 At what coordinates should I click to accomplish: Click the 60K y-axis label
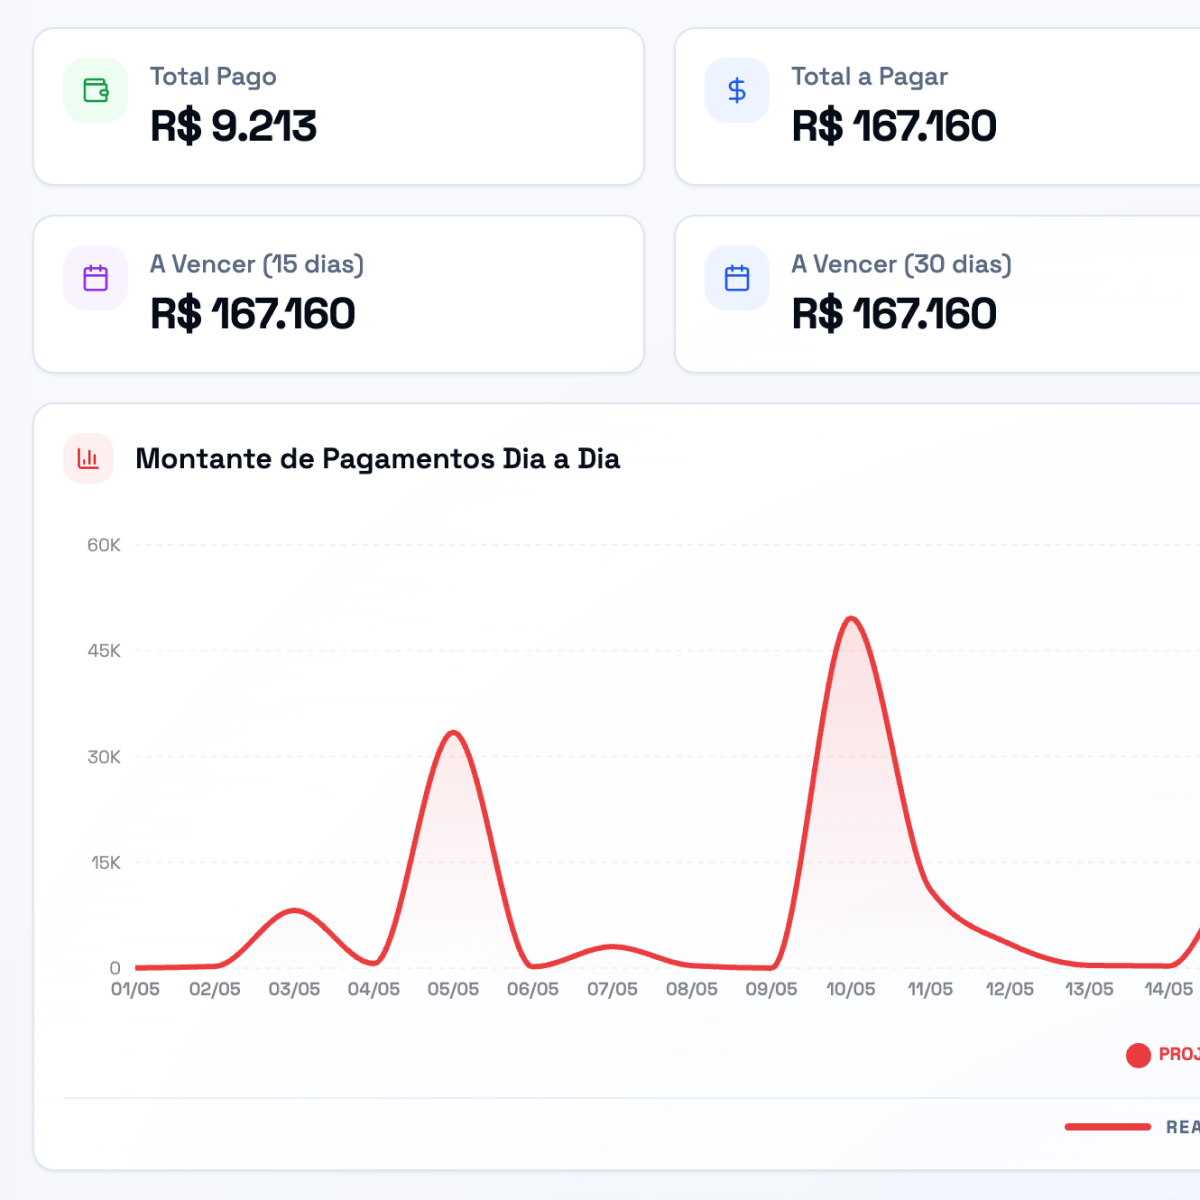(104, 545)
